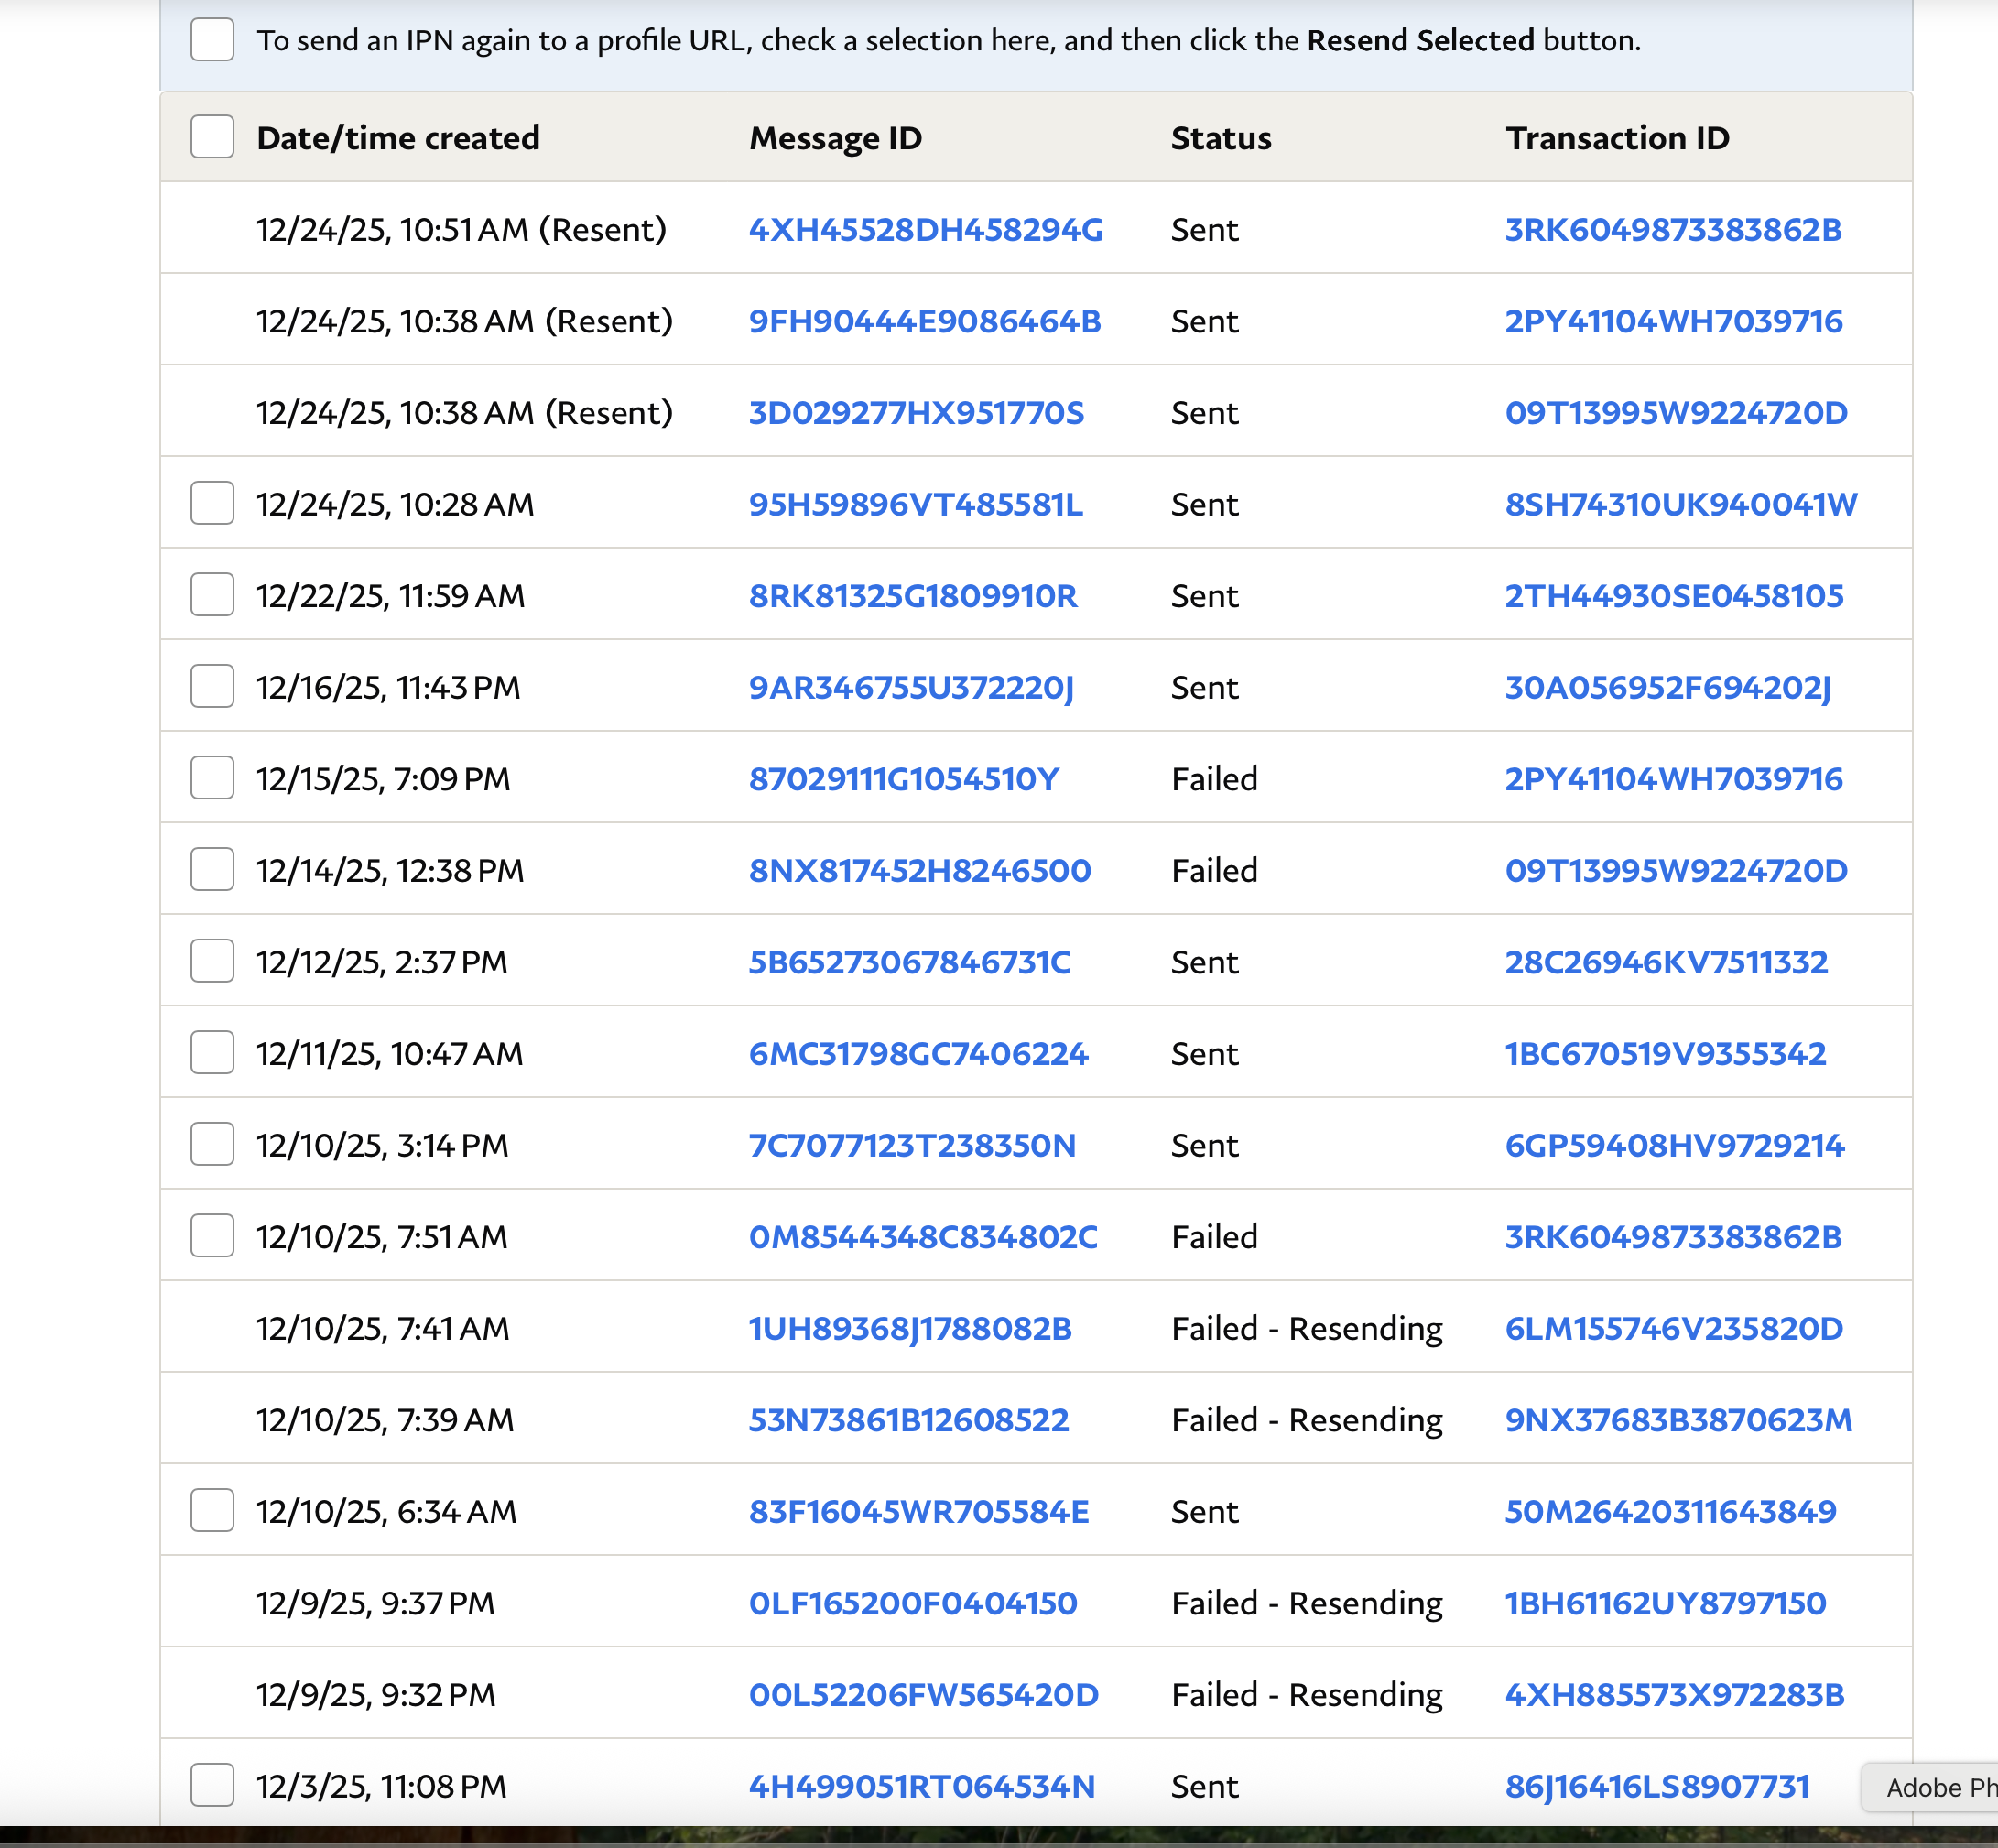Click message ID 5B65273067846731C

909,962
